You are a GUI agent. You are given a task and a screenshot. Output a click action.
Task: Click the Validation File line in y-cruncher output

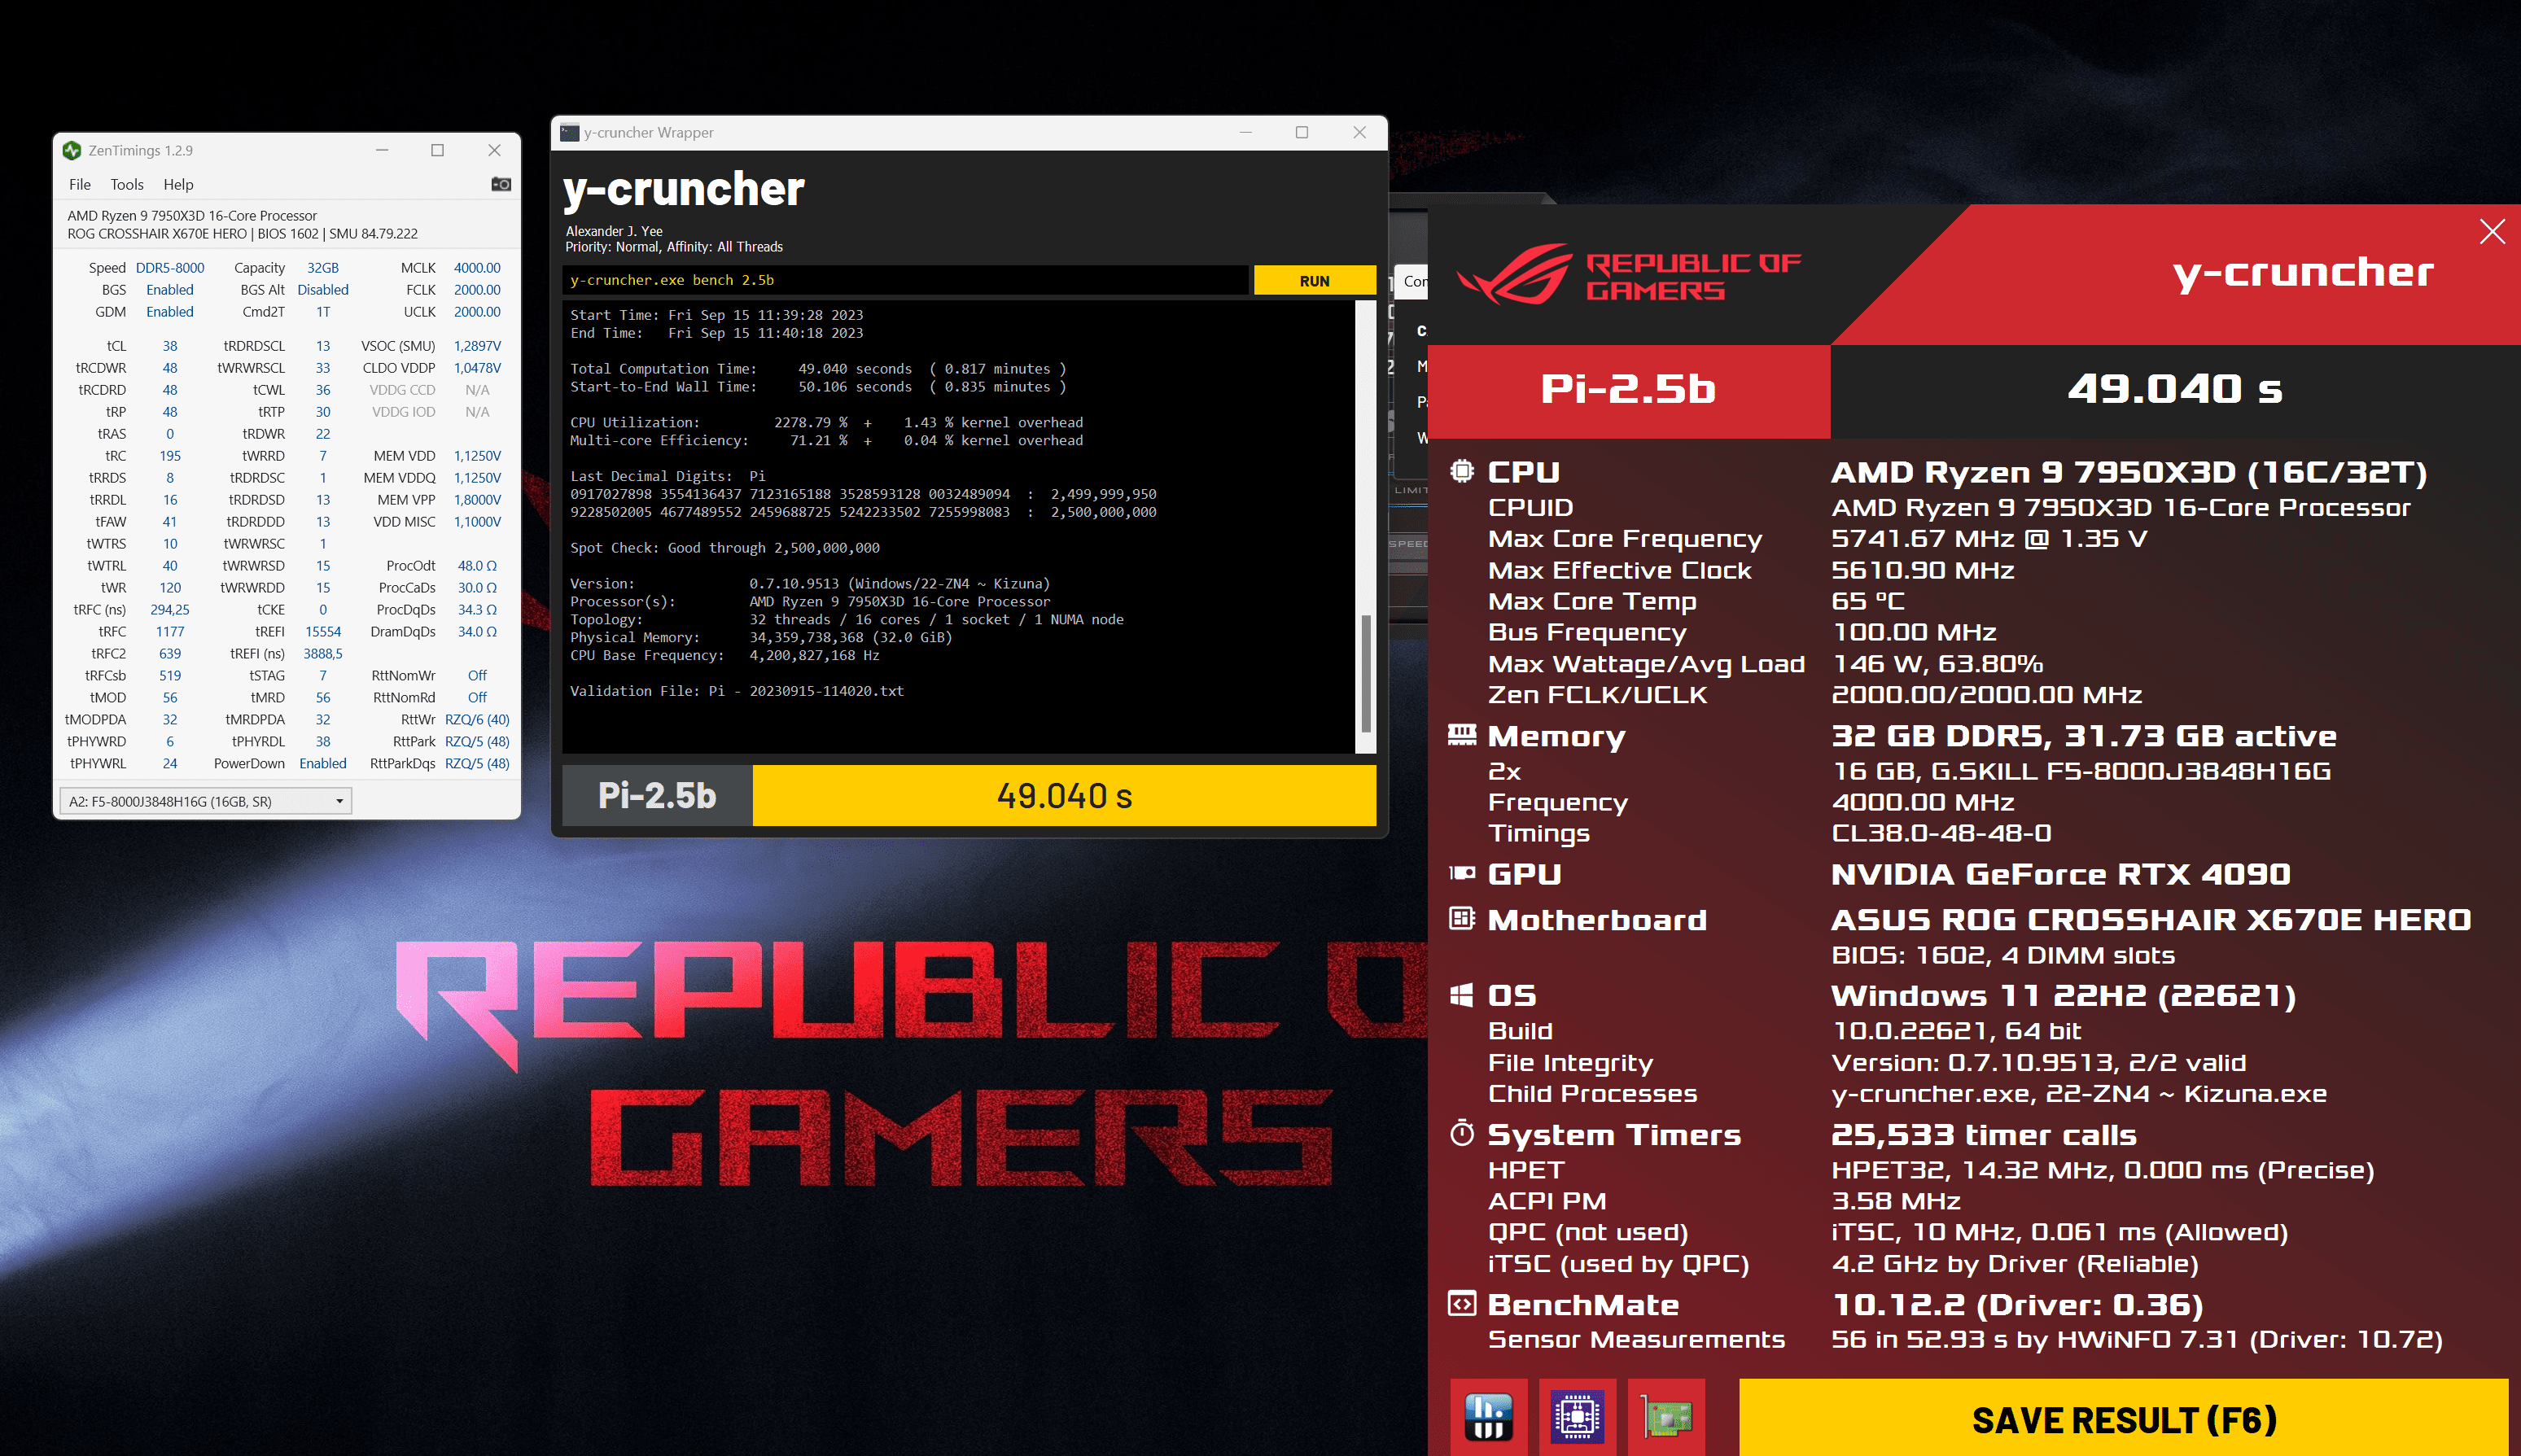tap(737, 691)
